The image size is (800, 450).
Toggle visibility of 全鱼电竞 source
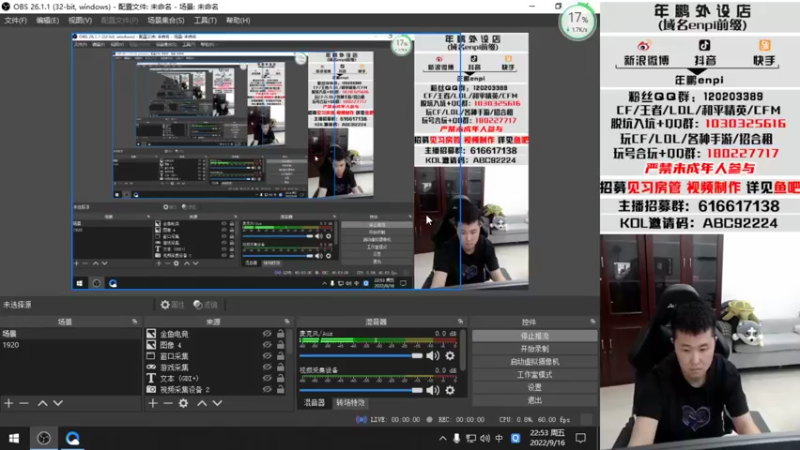click(267, 334)
